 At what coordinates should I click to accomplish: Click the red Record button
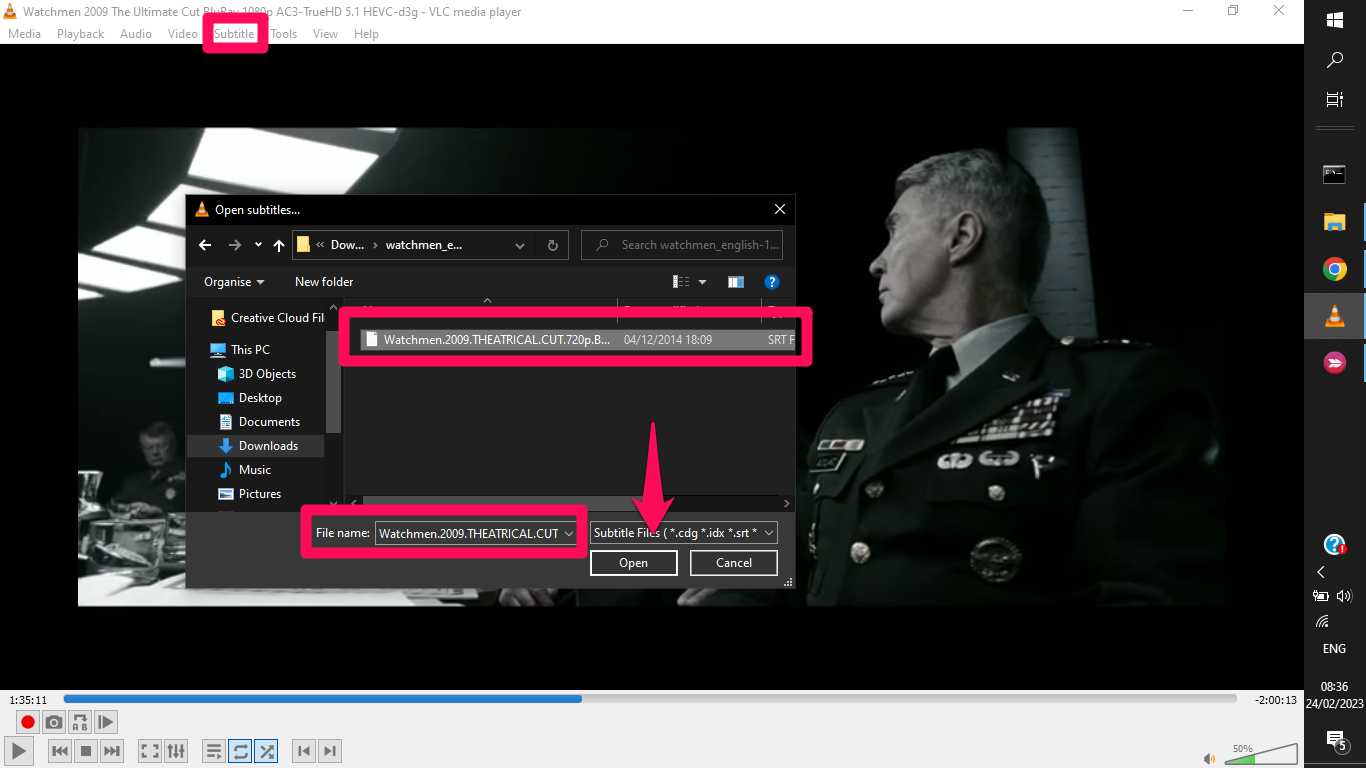(28, 722)
